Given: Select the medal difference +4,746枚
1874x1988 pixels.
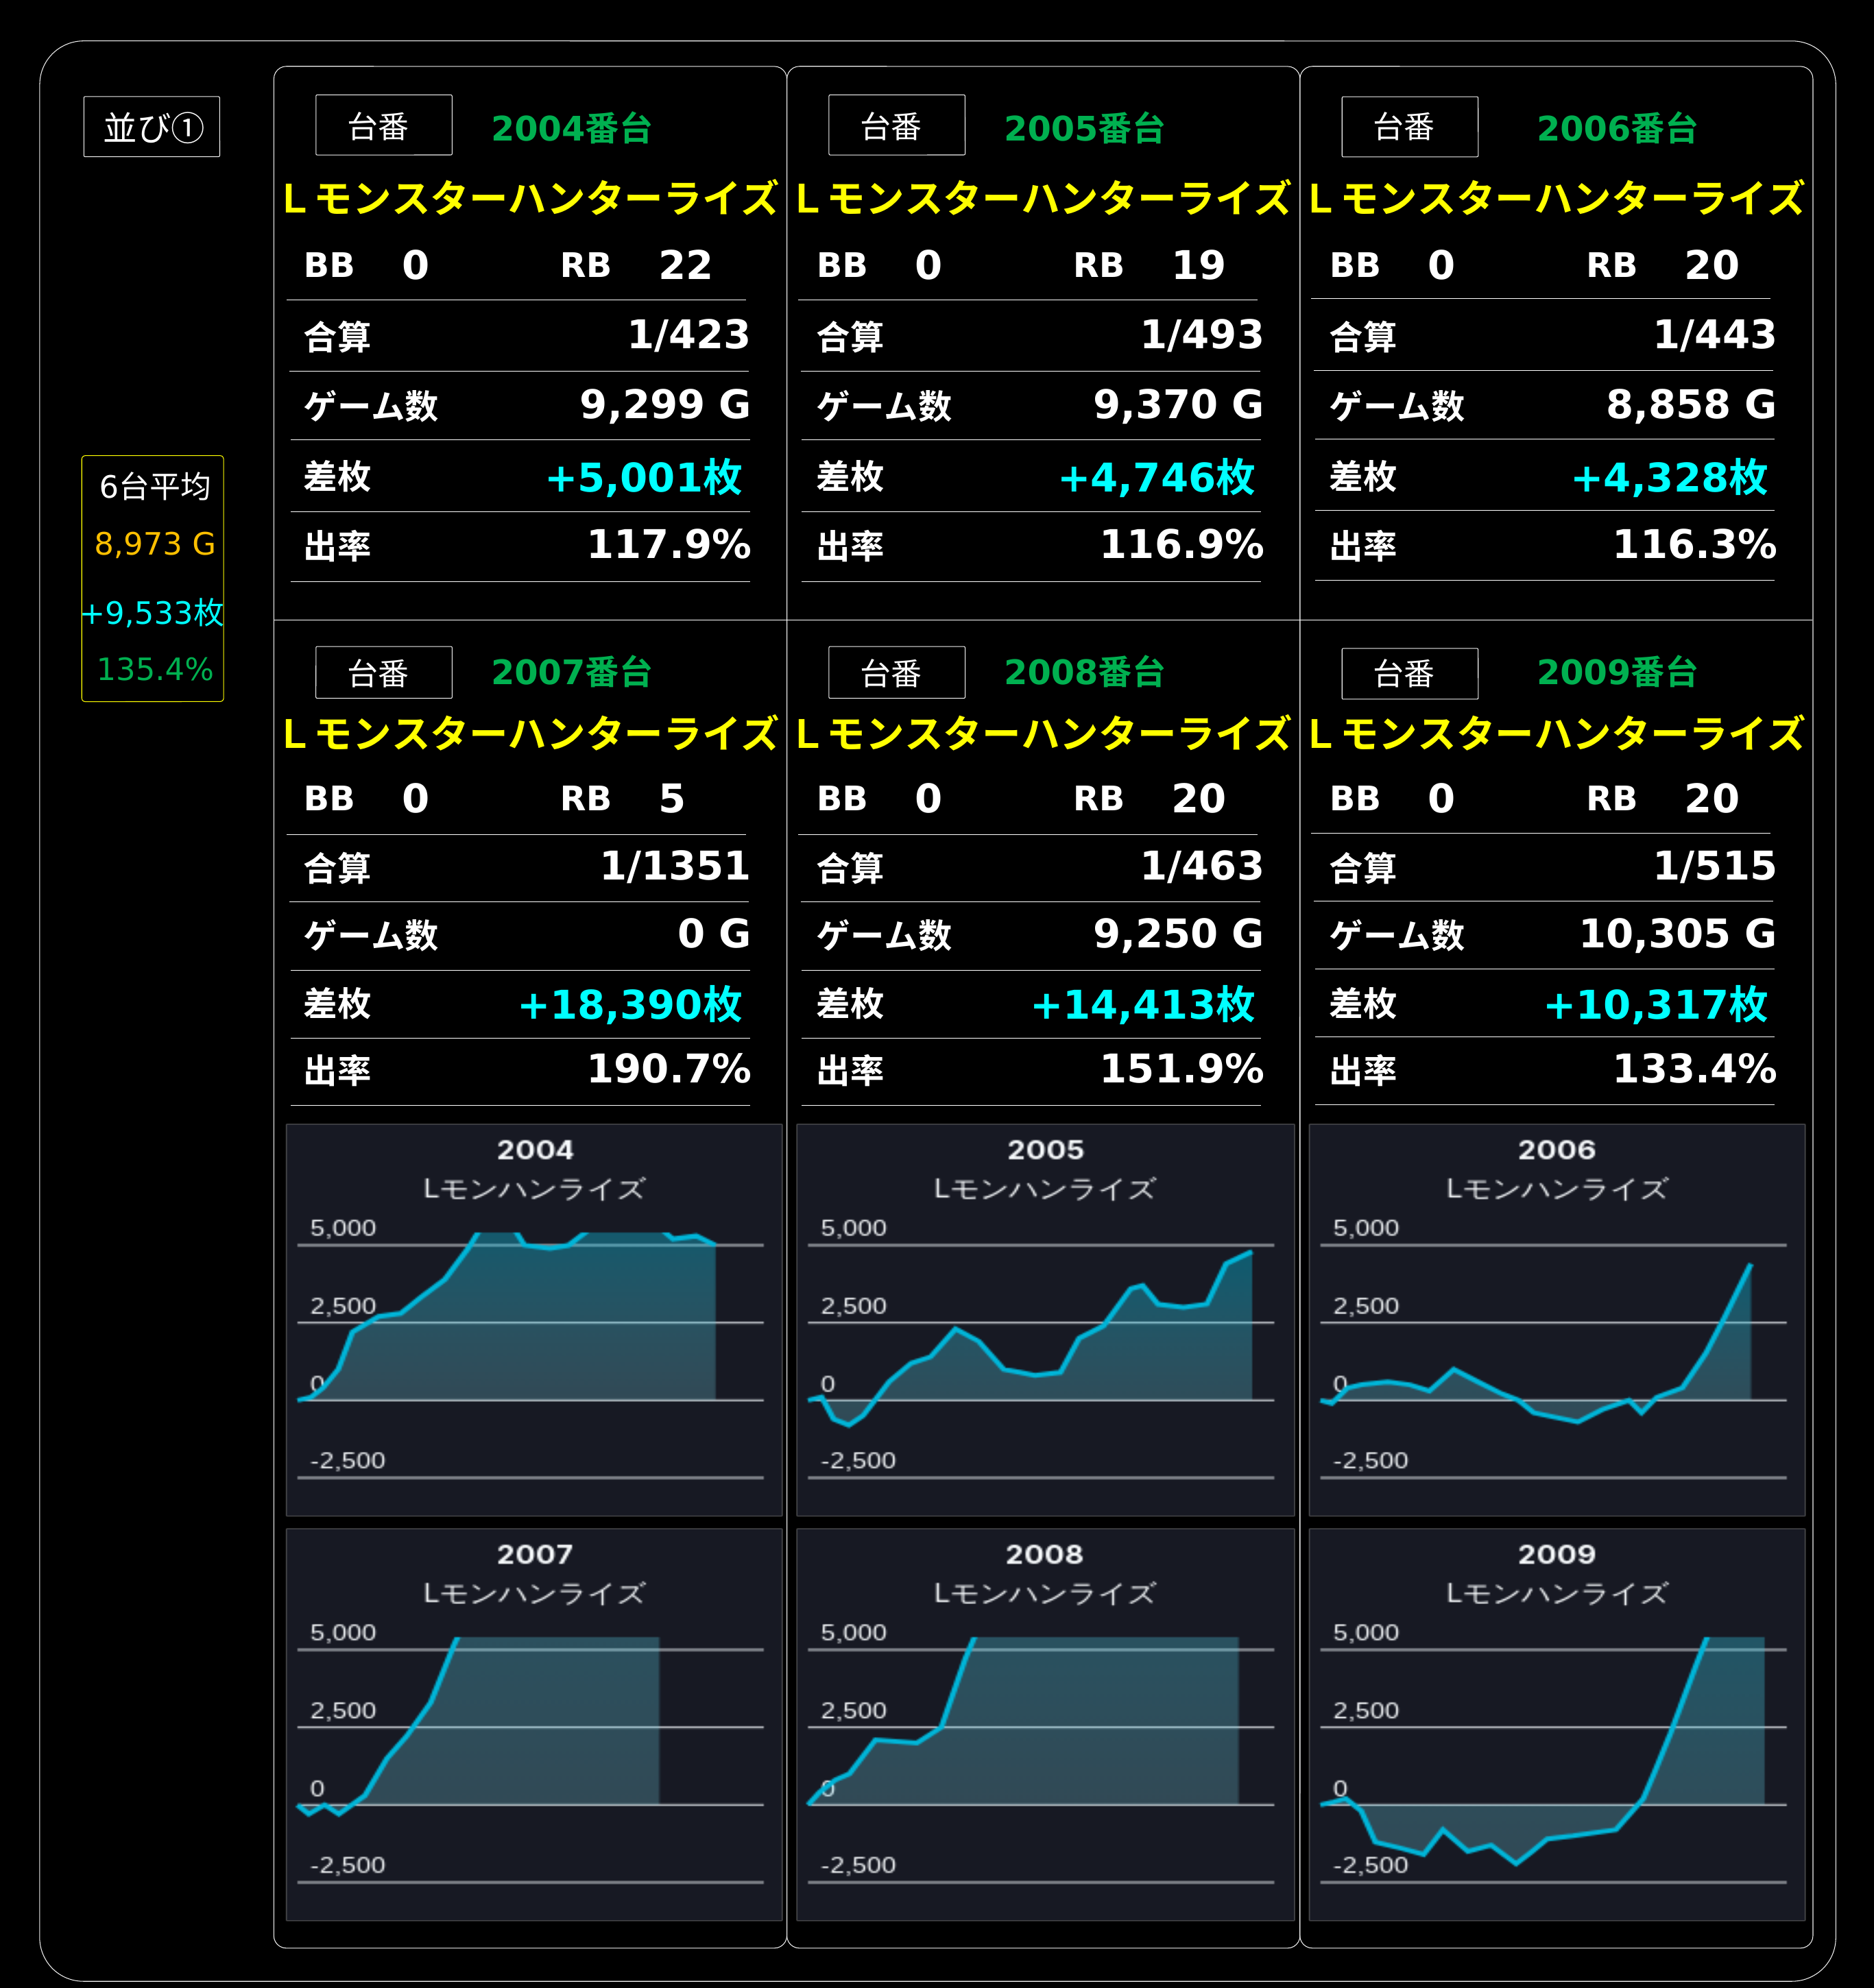Looking at the screenshot, I should (1157, 477).
